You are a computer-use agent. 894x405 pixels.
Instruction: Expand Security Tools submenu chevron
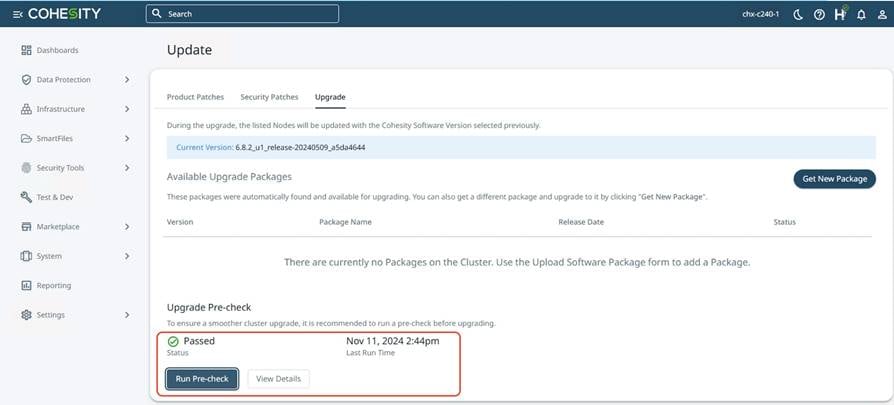click(127, 168)
